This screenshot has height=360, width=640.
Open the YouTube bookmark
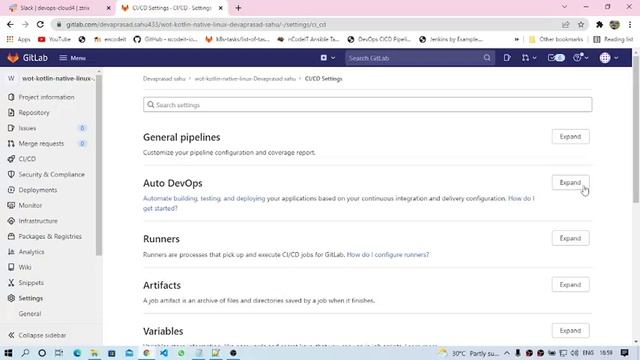coord(54,39)
